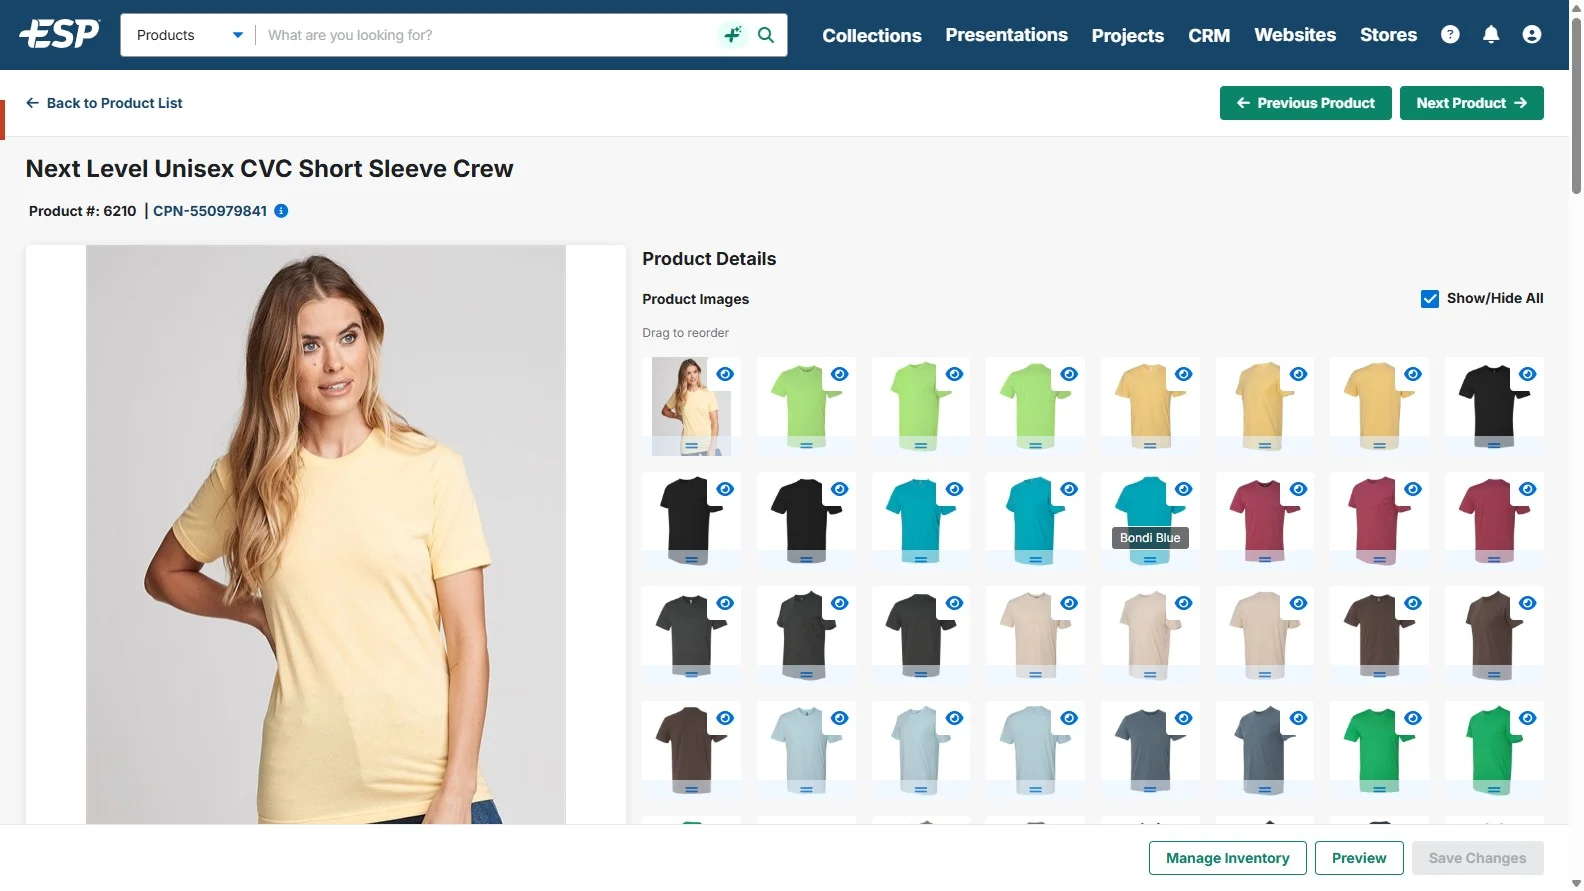1584x891 pixels.
Task: Click the drag handle on the first lime green shirt
Action: coord(806,446)
